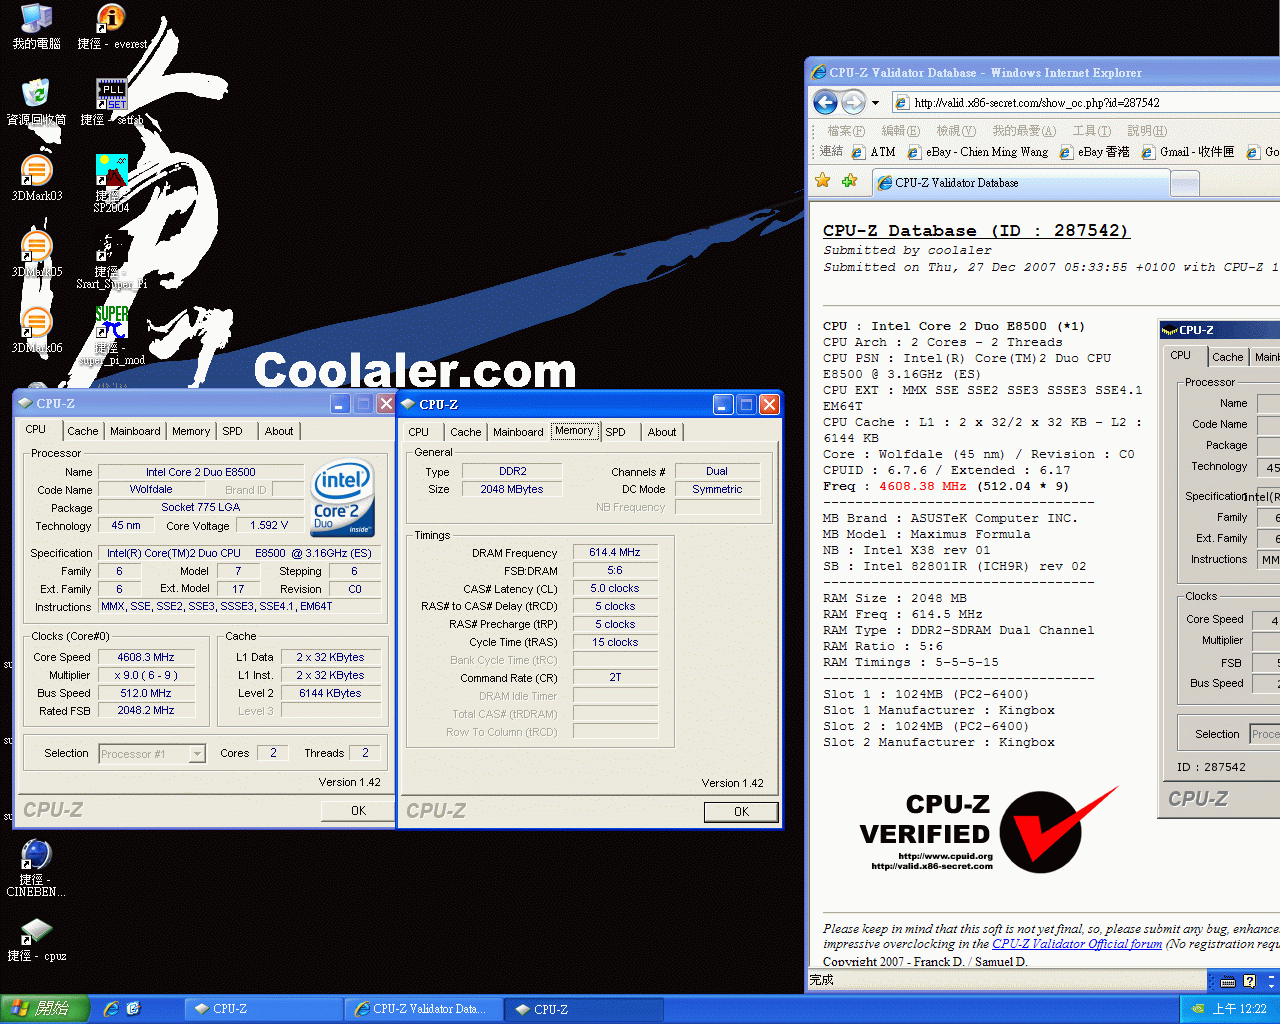Open the 我的最愛(A) menu
This screenshot has height=1024, width=1280.
click(x=1023, y=131)
